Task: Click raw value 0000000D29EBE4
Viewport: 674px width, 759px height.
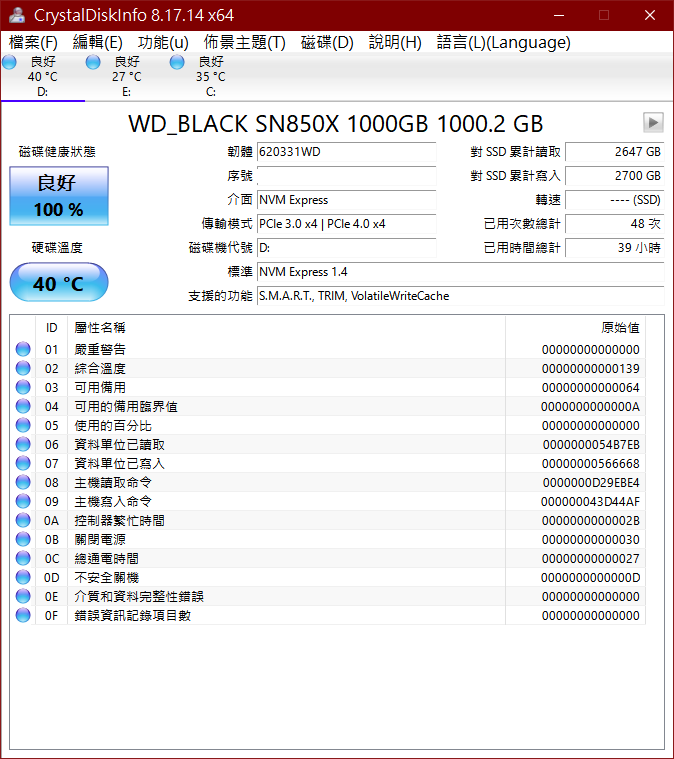Action: click(x=591, y=483)
